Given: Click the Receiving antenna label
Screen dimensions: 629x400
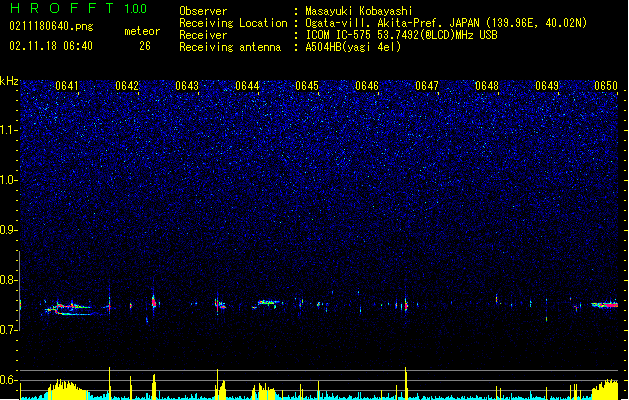Looking at the screenshot, I should click(x=230, y=47).
